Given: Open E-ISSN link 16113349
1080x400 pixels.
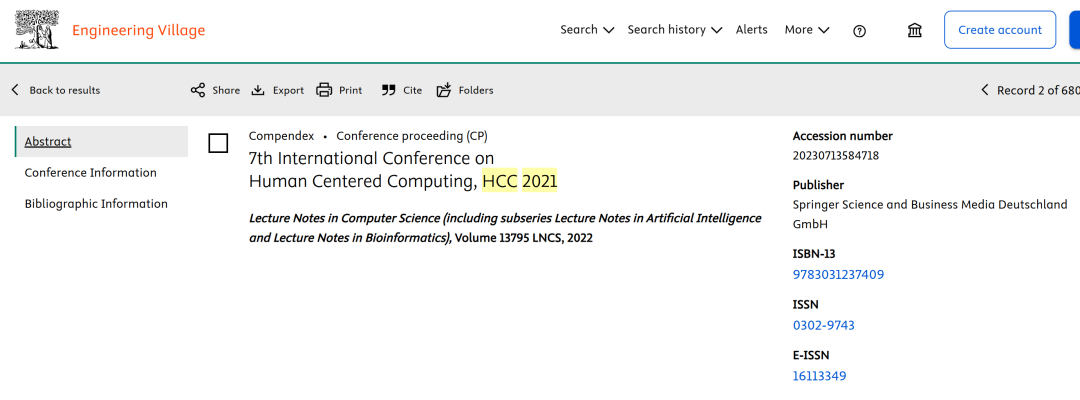Looking at the screenshot, I should 820,376.
